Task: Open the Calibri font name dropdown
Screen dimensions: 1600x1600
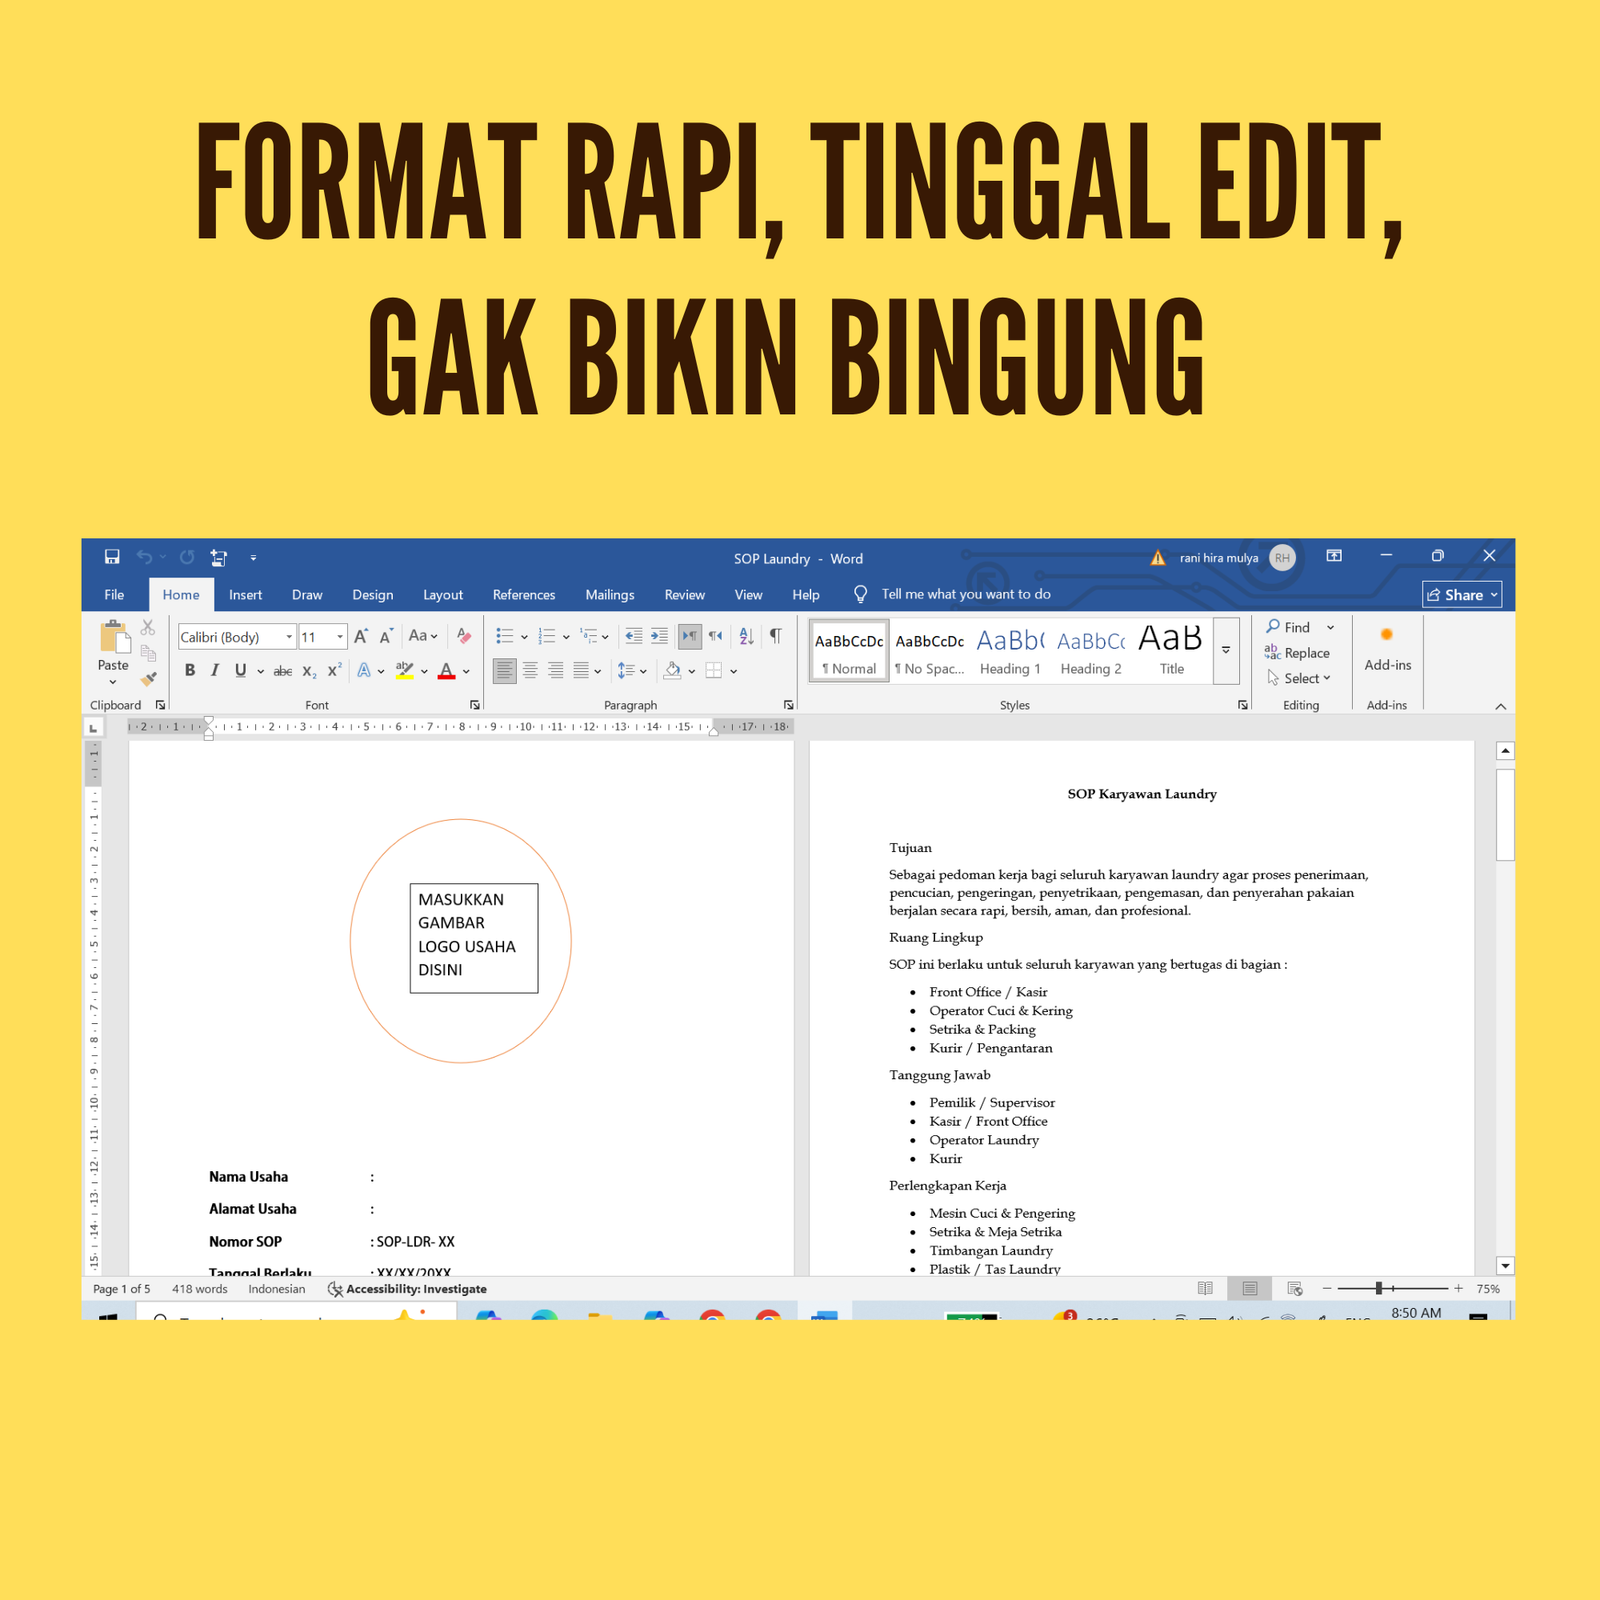Action: click(289, 637)
